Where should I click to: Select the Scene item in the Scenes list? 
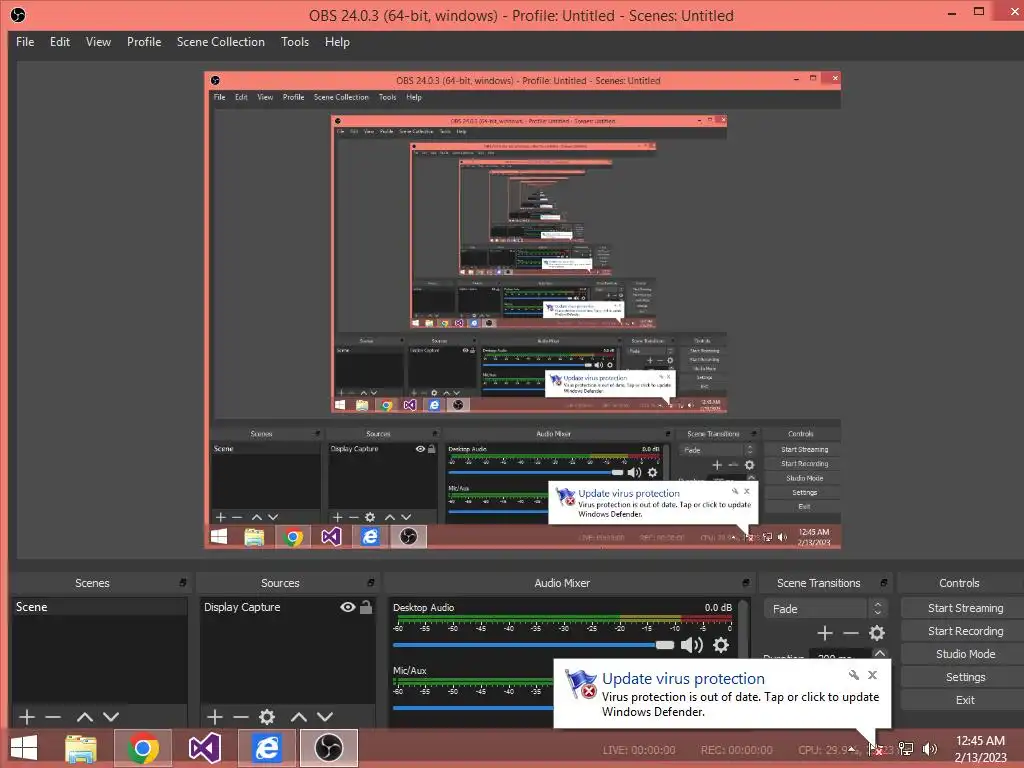[x=99, y=607]
